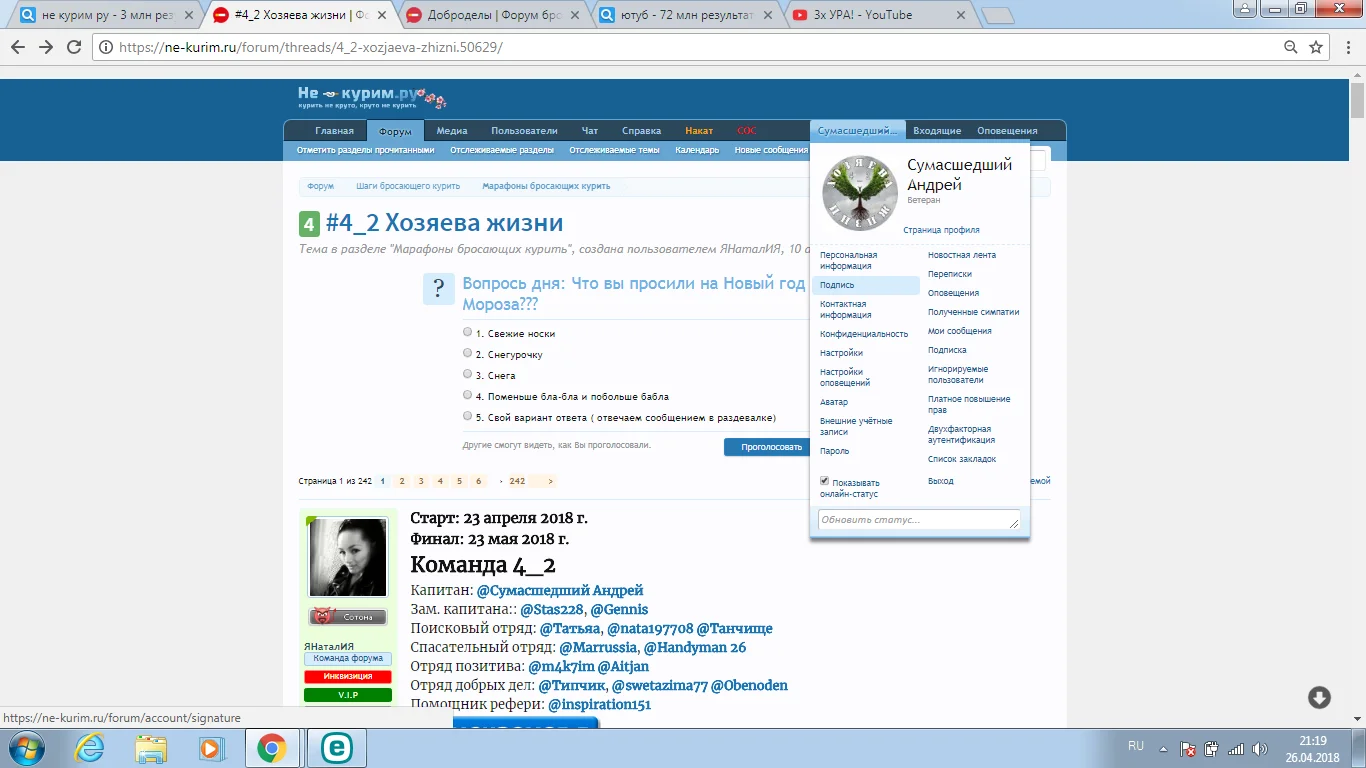The image size is (1366, 768).
Task: Collapse the Сумасшедший account dropdown
Action: point(858,131)
